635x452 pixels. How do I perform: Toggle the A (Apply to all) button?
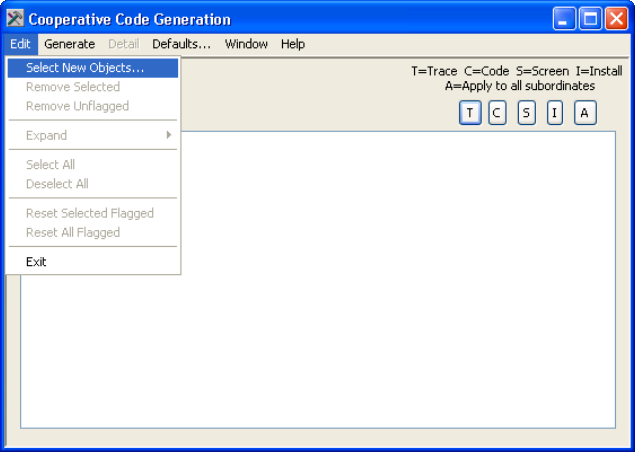pyautogui.click(x=585, y=113)
